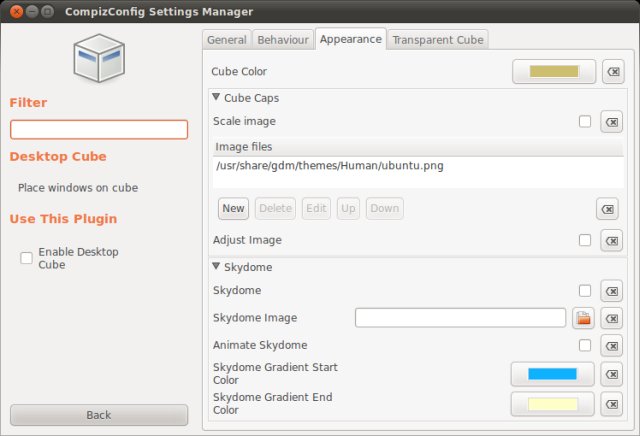Enable the Skydome checkbox
The width and height of the screenshot is (640, 436).
pyautogui.click(x=585, y=291)
